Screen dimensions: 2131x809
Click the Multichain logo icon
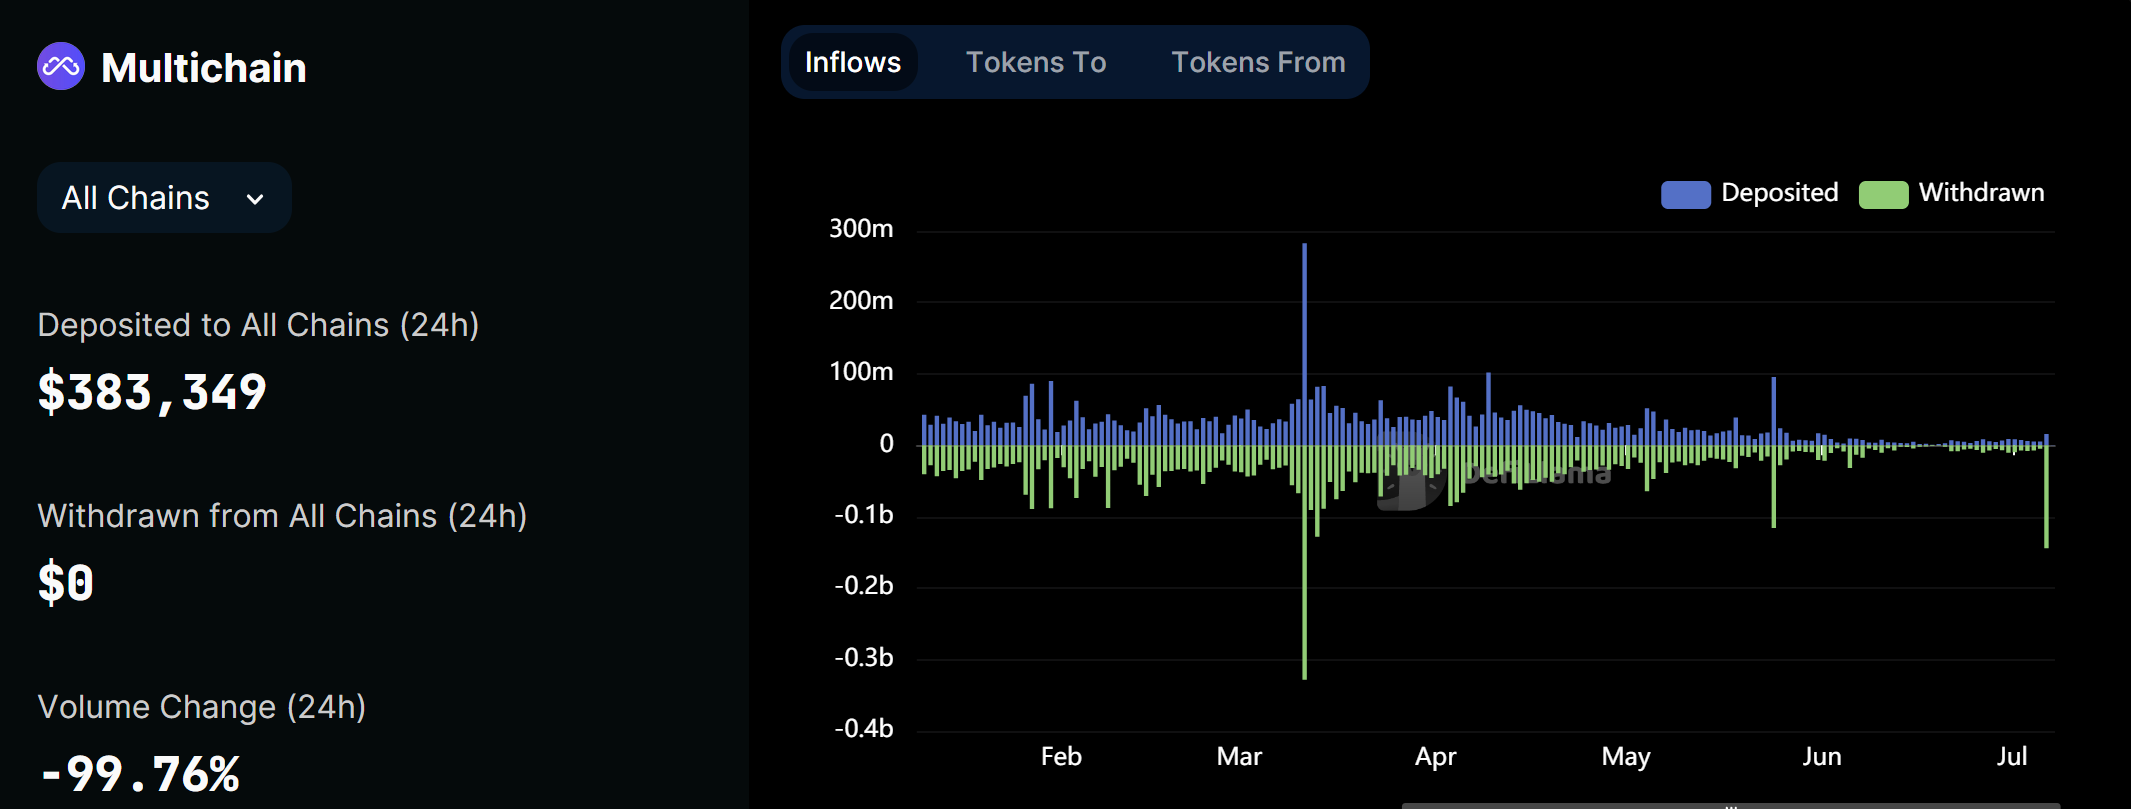click(61, 67)
